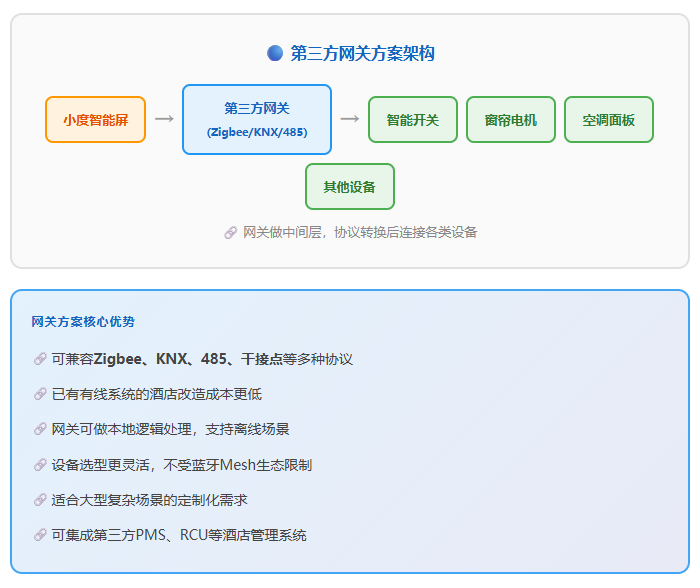Viewport: 700px width, 588px height.
Task: Click the 可集成第三方PMS、RCU等酒店管理系统 text
Action: (x=179, y=535)
